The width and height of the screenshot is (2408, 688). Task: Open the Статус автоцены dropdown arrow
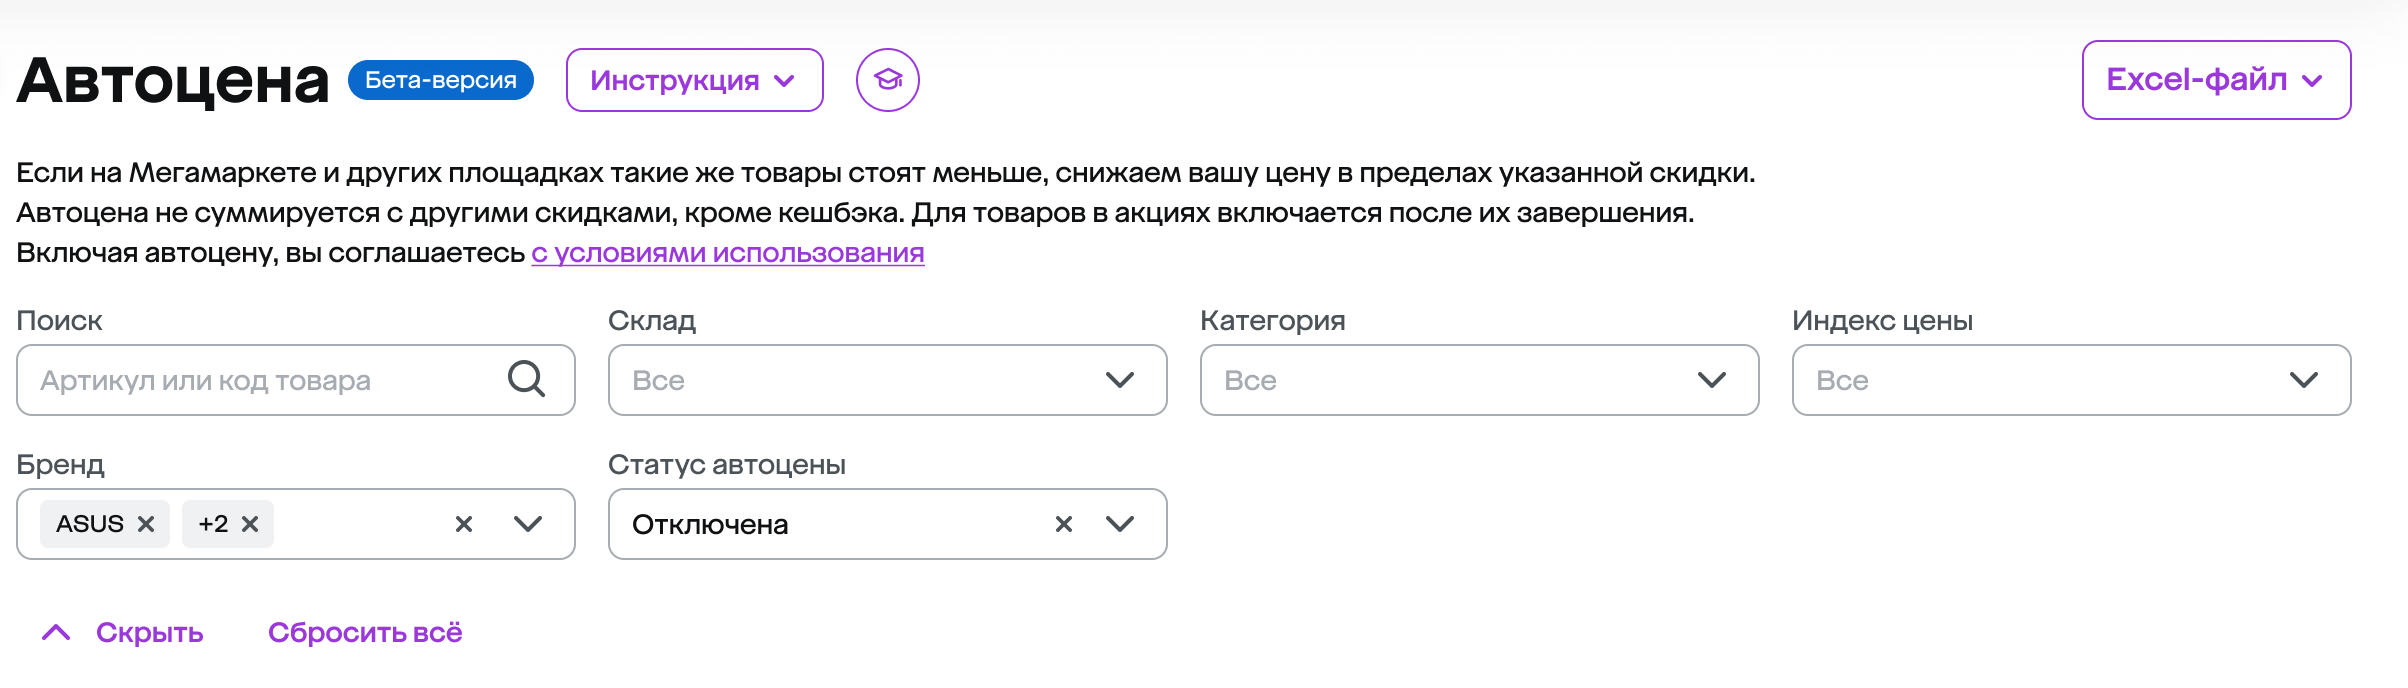(x=1120, y=524)
